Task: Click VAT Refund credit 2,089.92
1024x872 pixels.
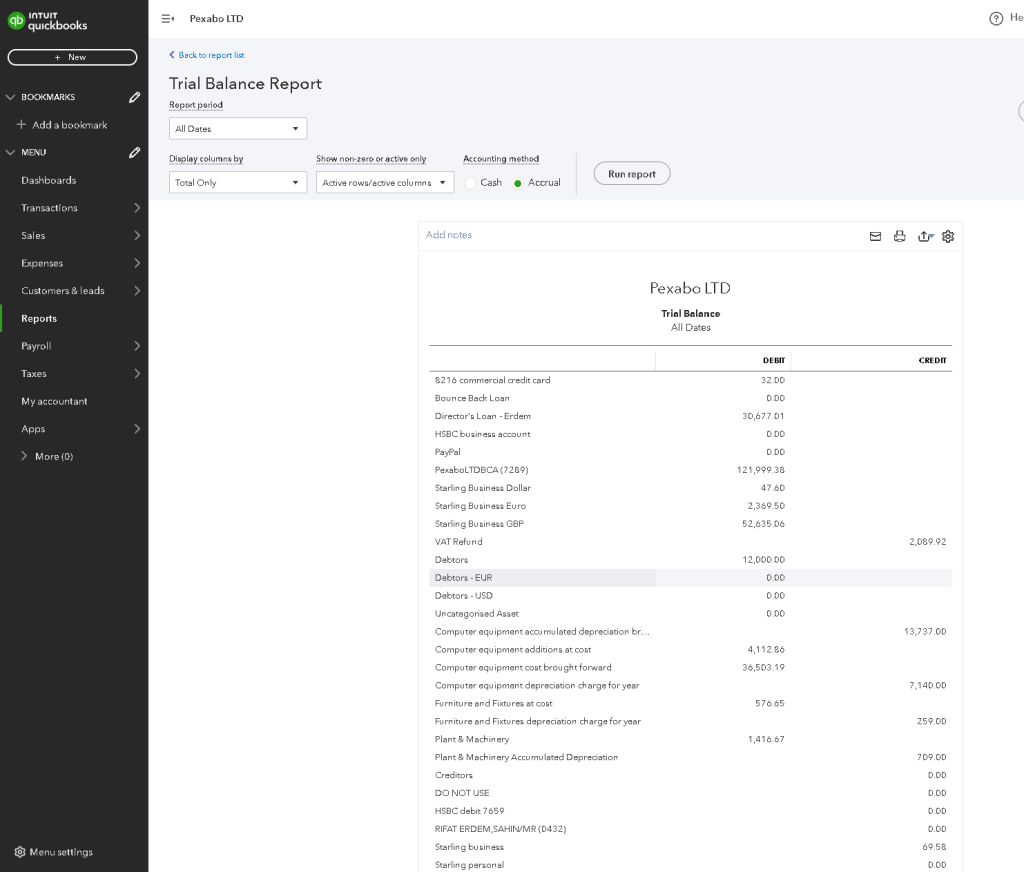Action: (927, 541)
